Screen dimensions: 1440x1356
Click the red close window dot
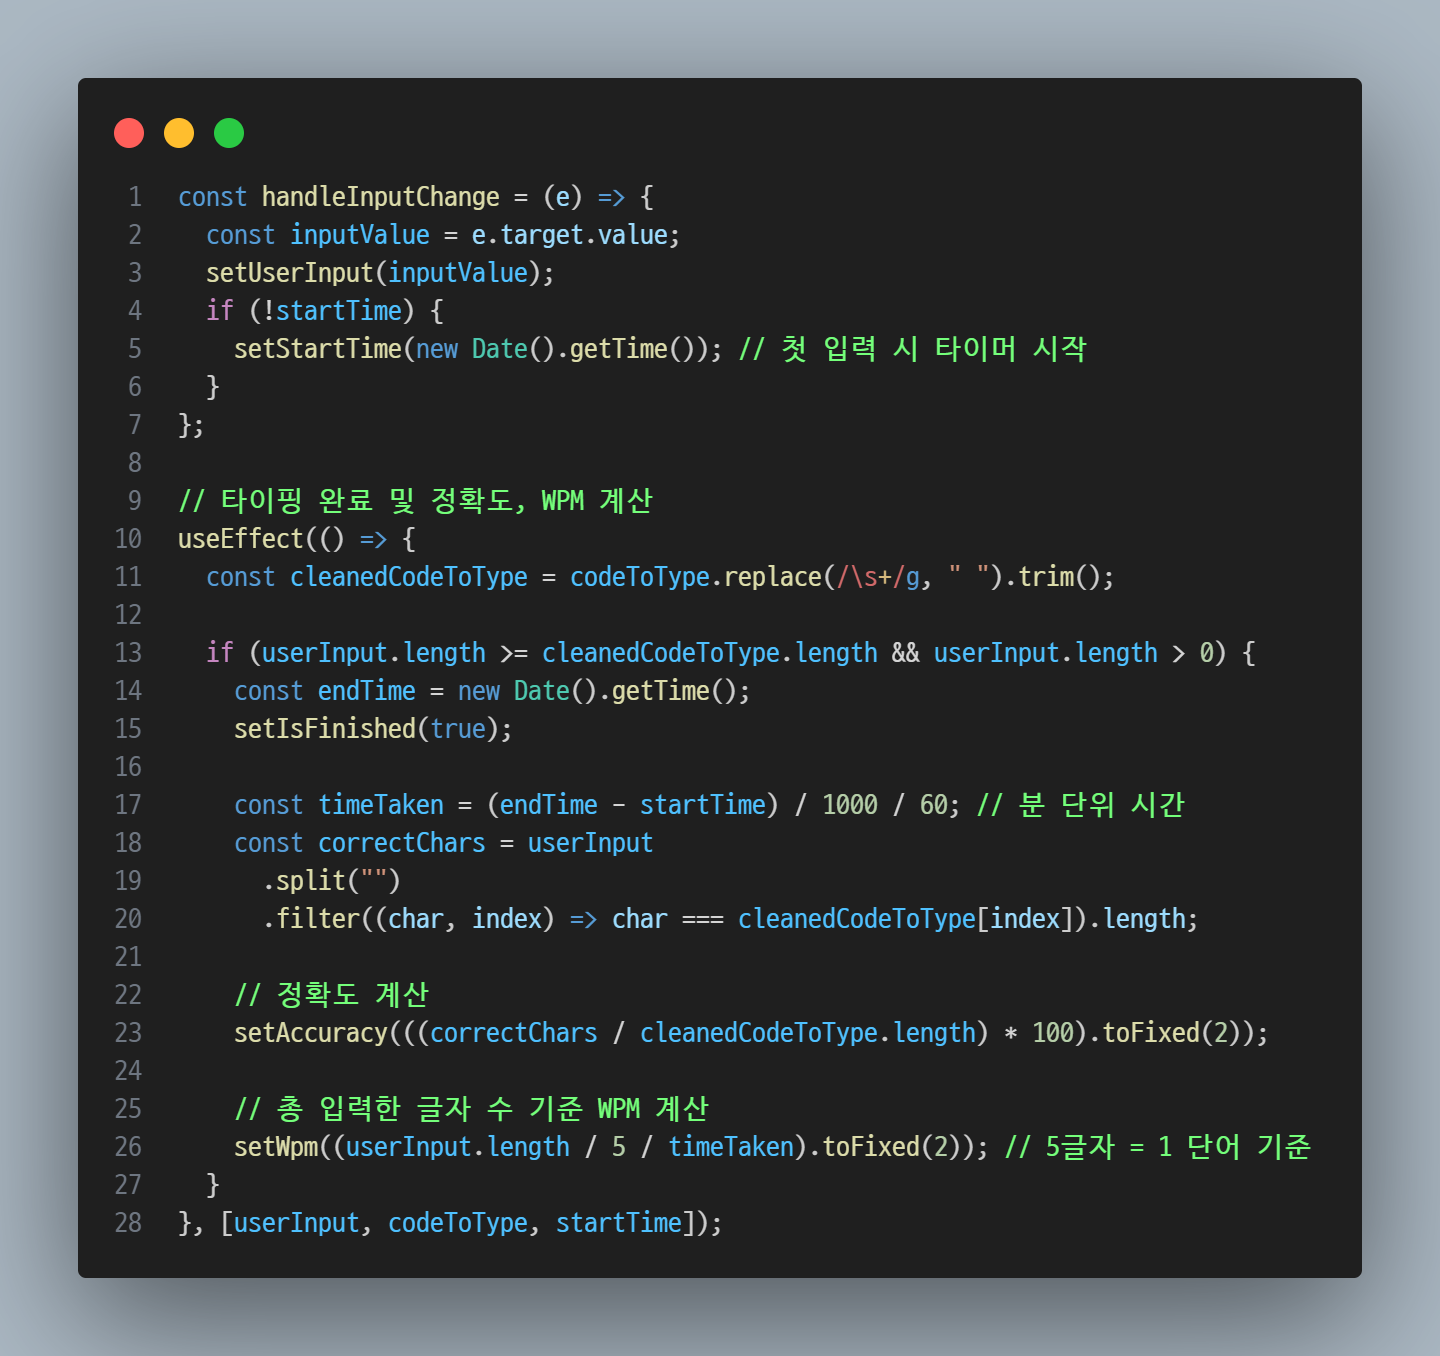(129, 133)
